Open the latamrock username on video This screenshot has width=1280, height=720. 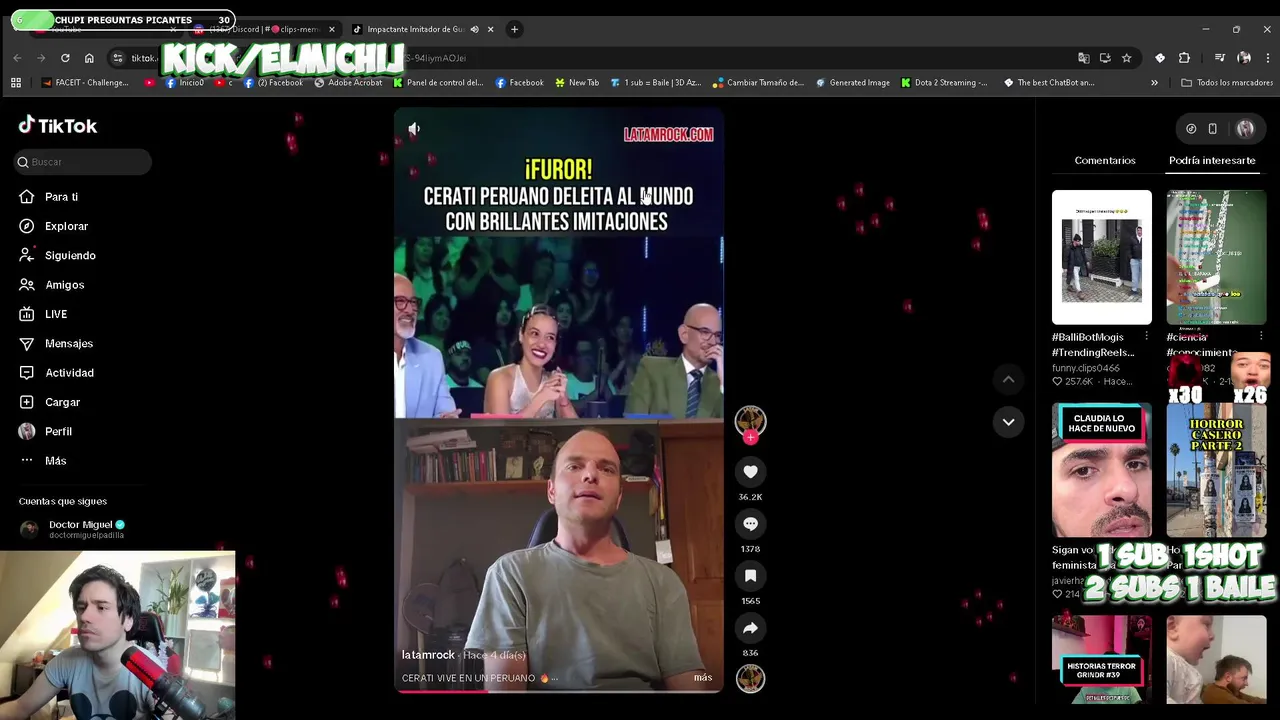pyautogui.click(x=428, y=655)
